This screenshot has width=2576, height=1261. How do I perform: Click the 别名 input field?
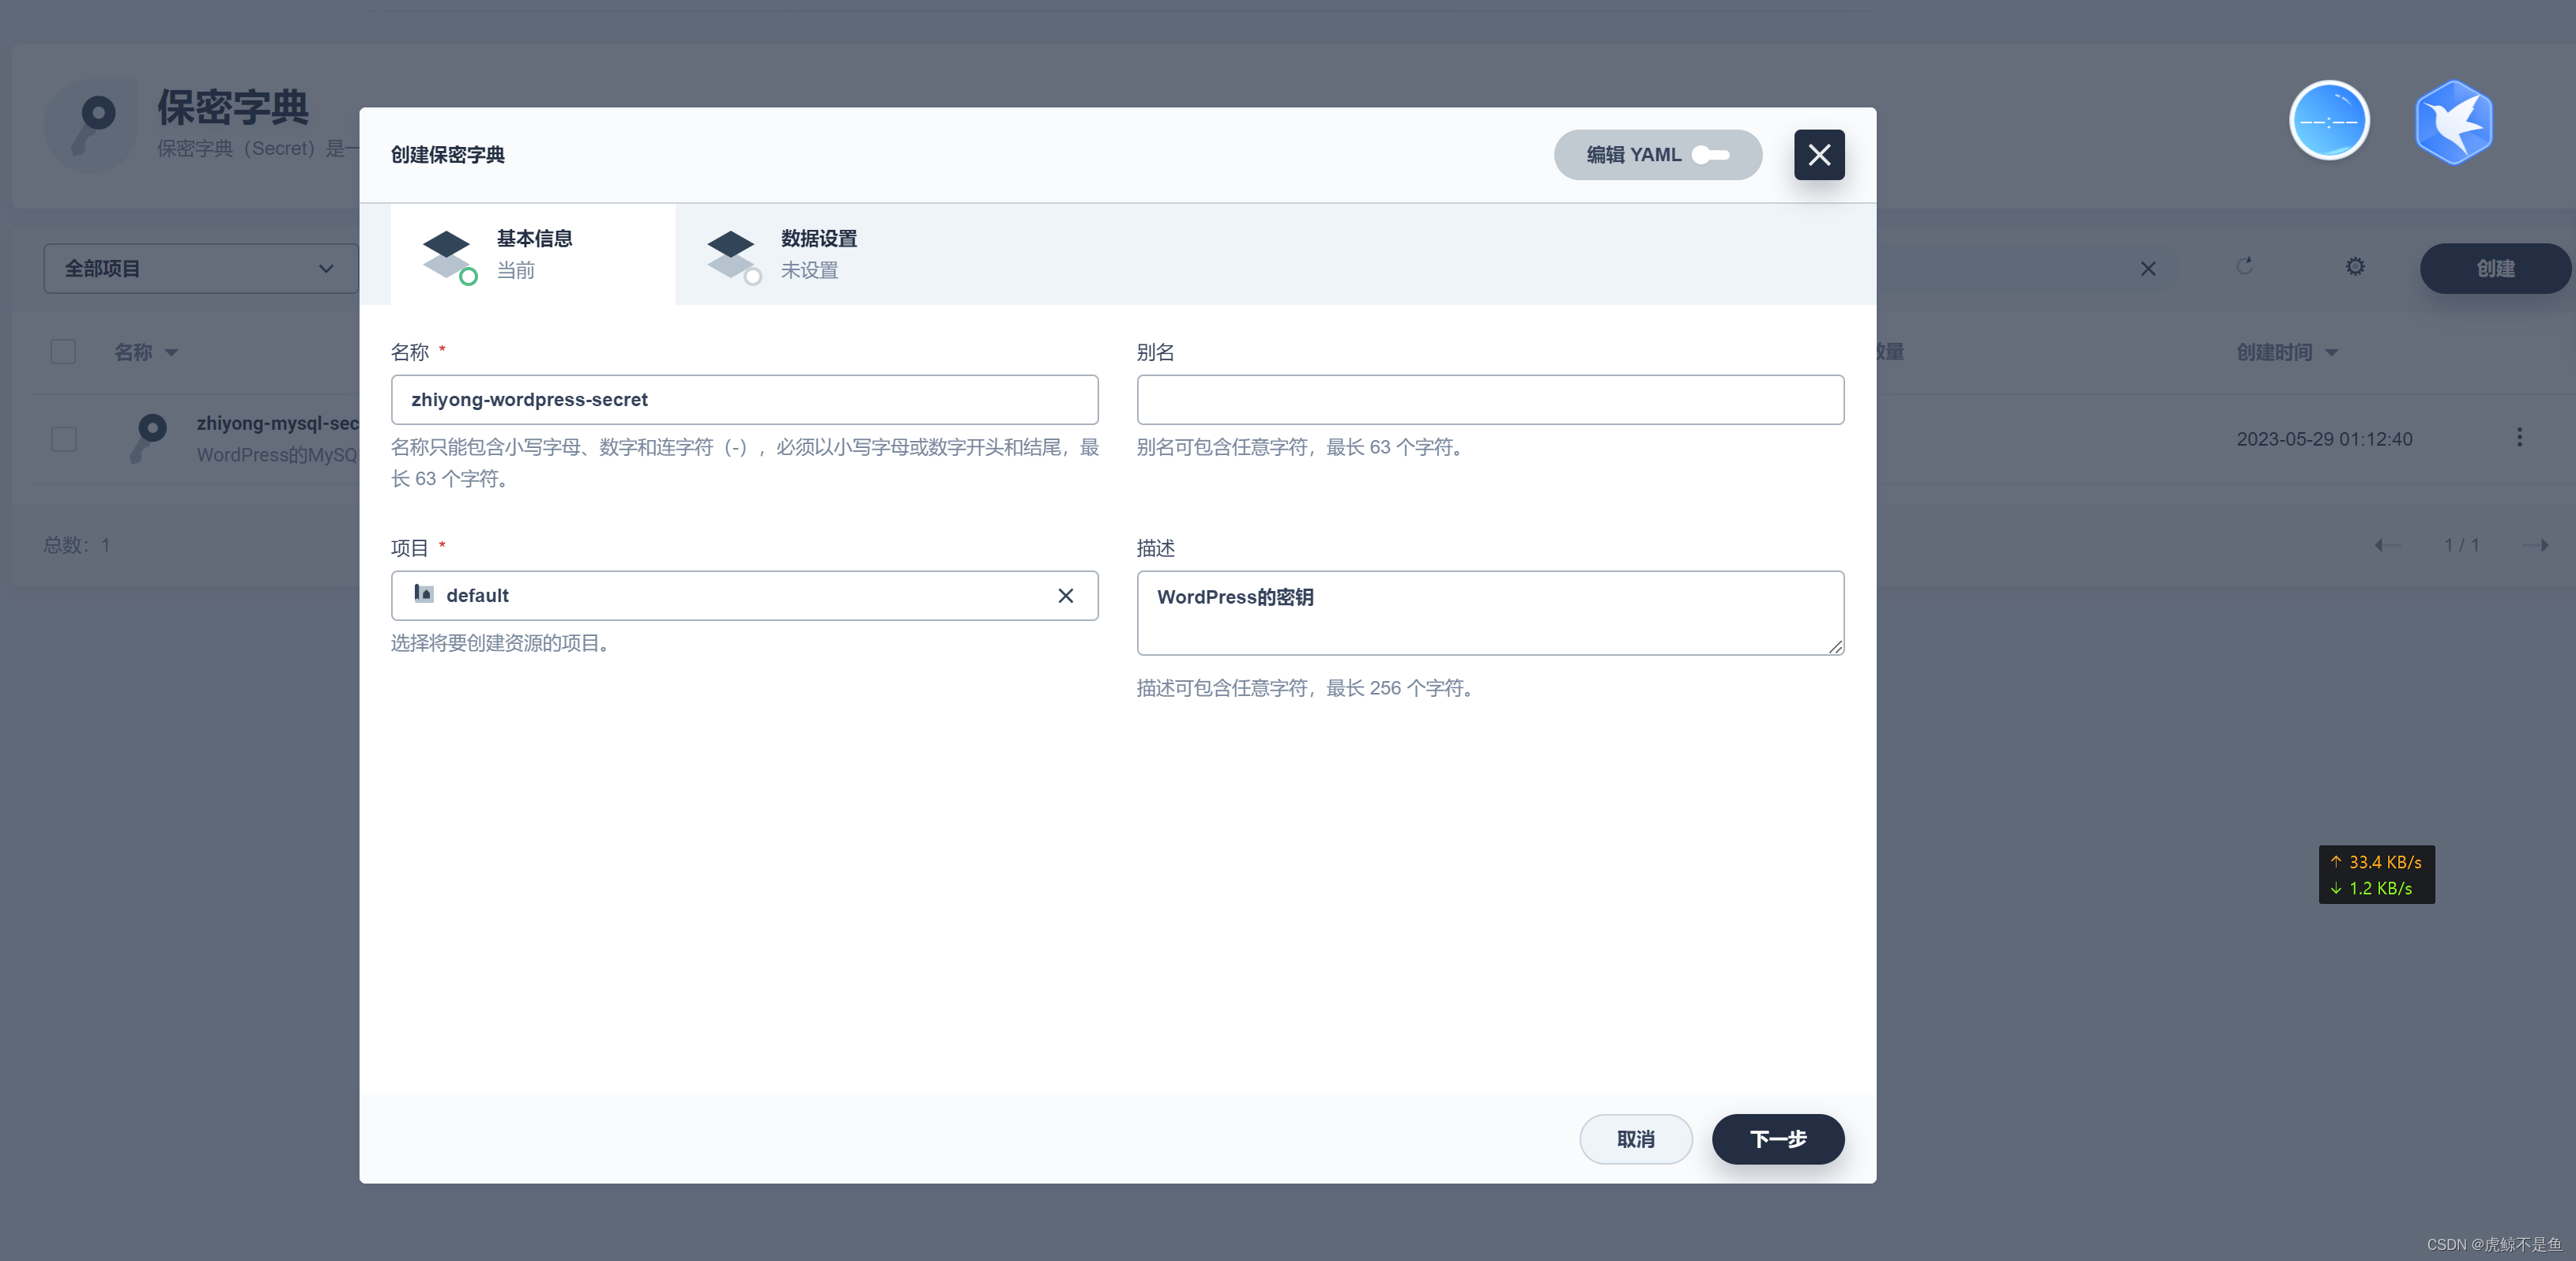[x=1490, y=400]
